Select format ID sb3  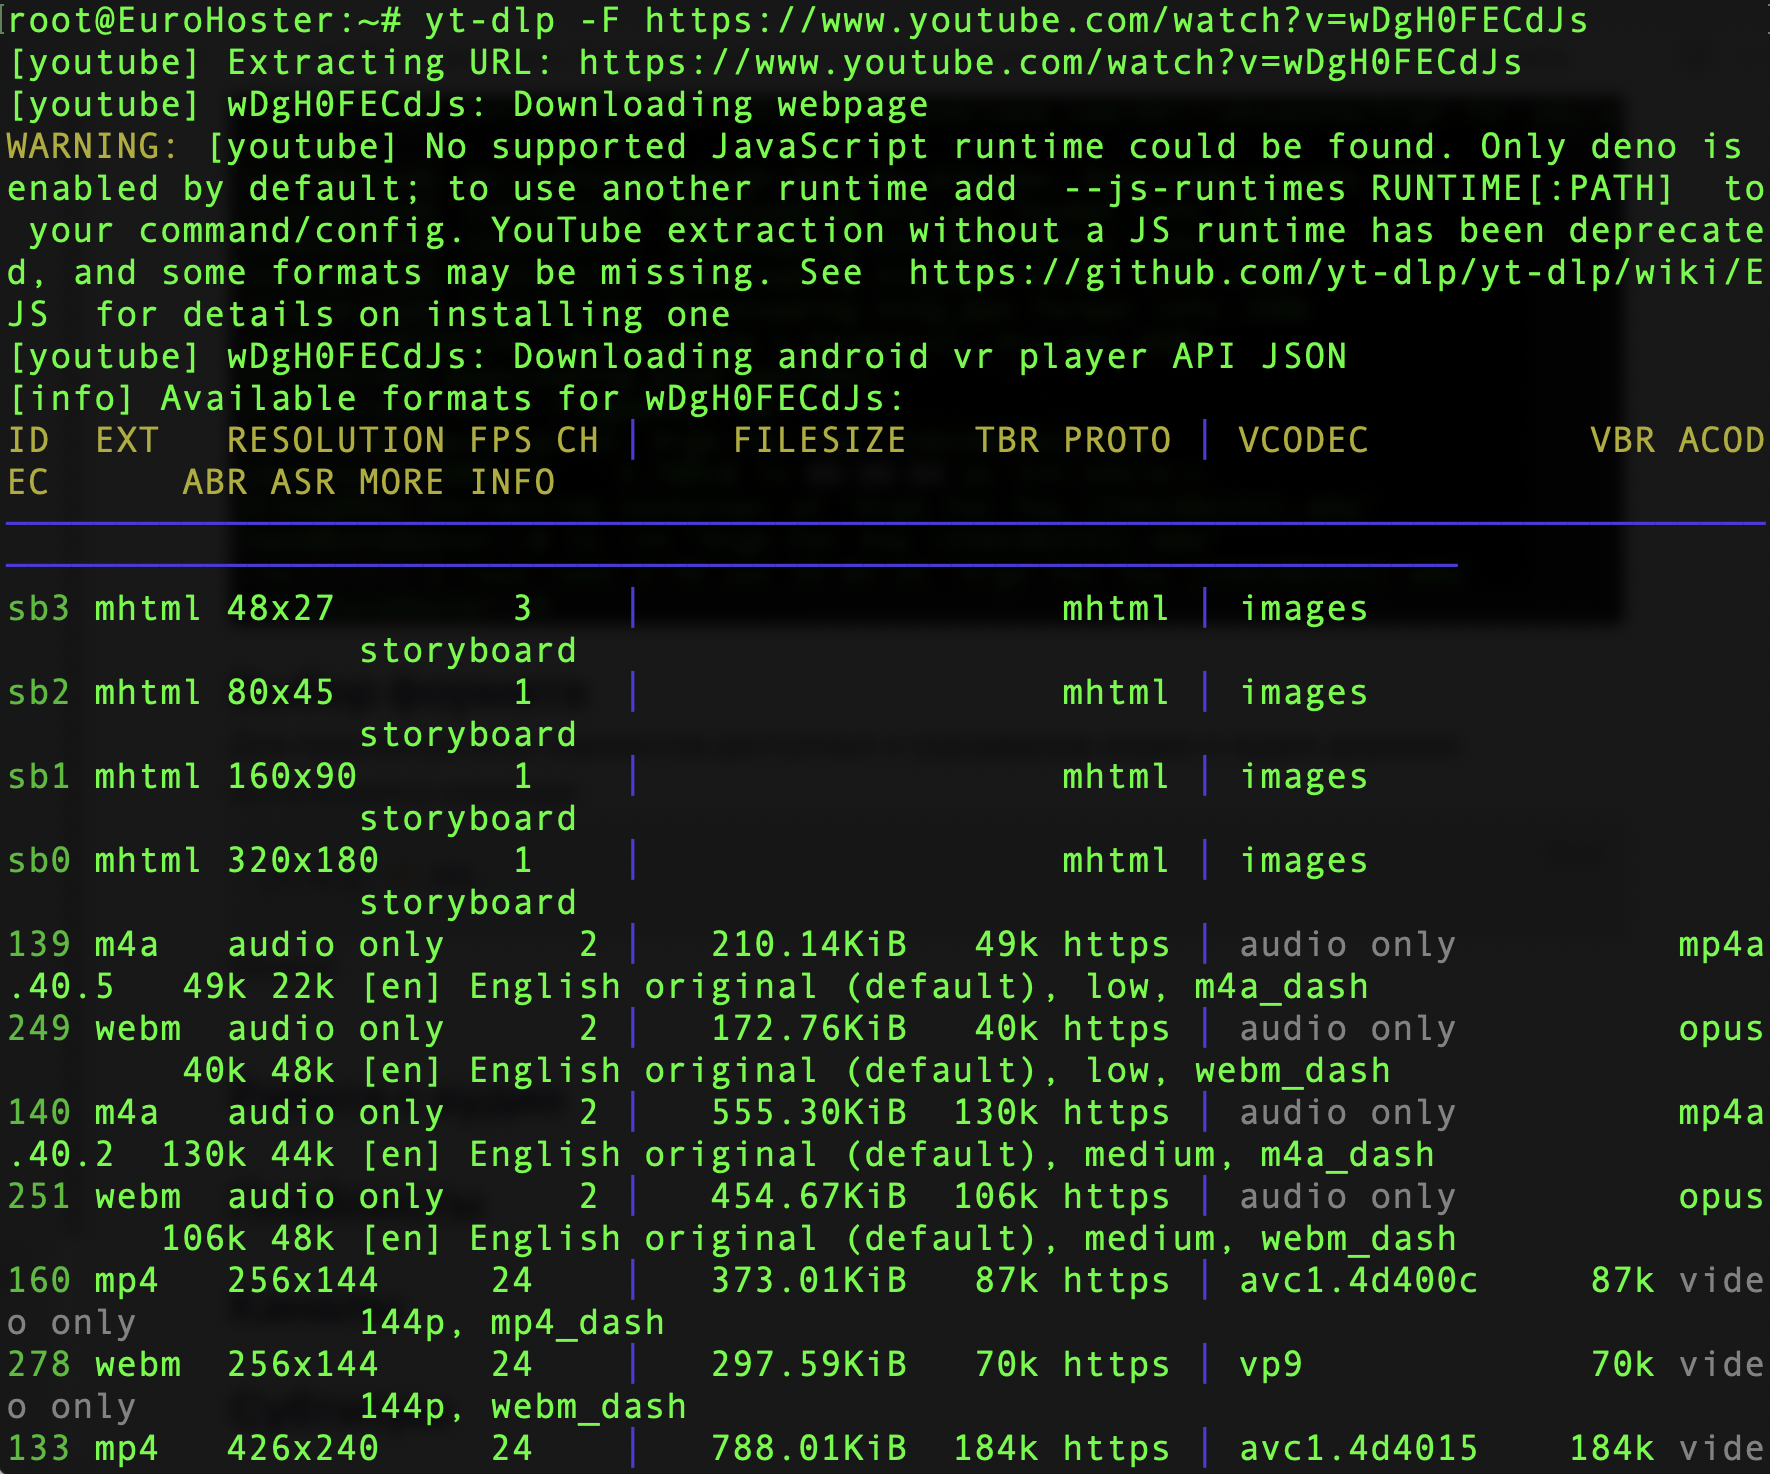pos(39,608)
